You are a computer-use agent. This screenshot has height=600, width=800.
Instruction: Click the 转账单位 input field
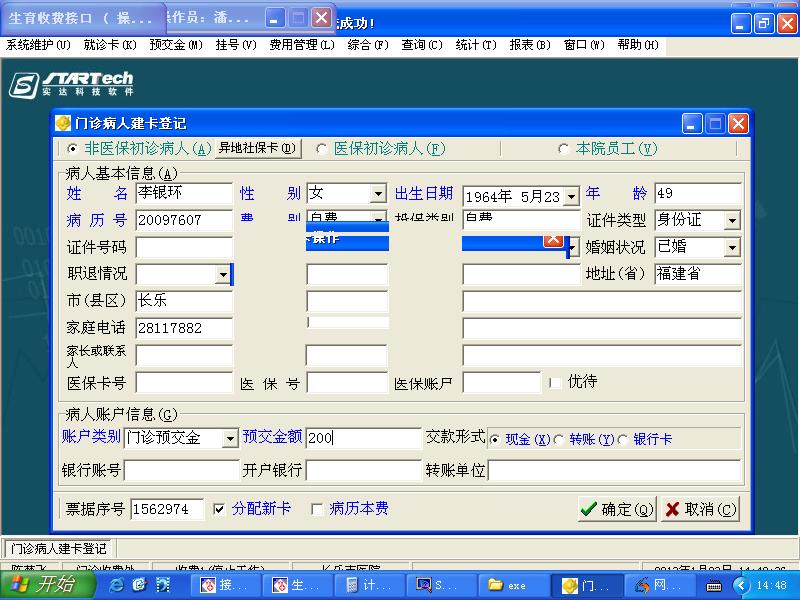coord(614,470)
